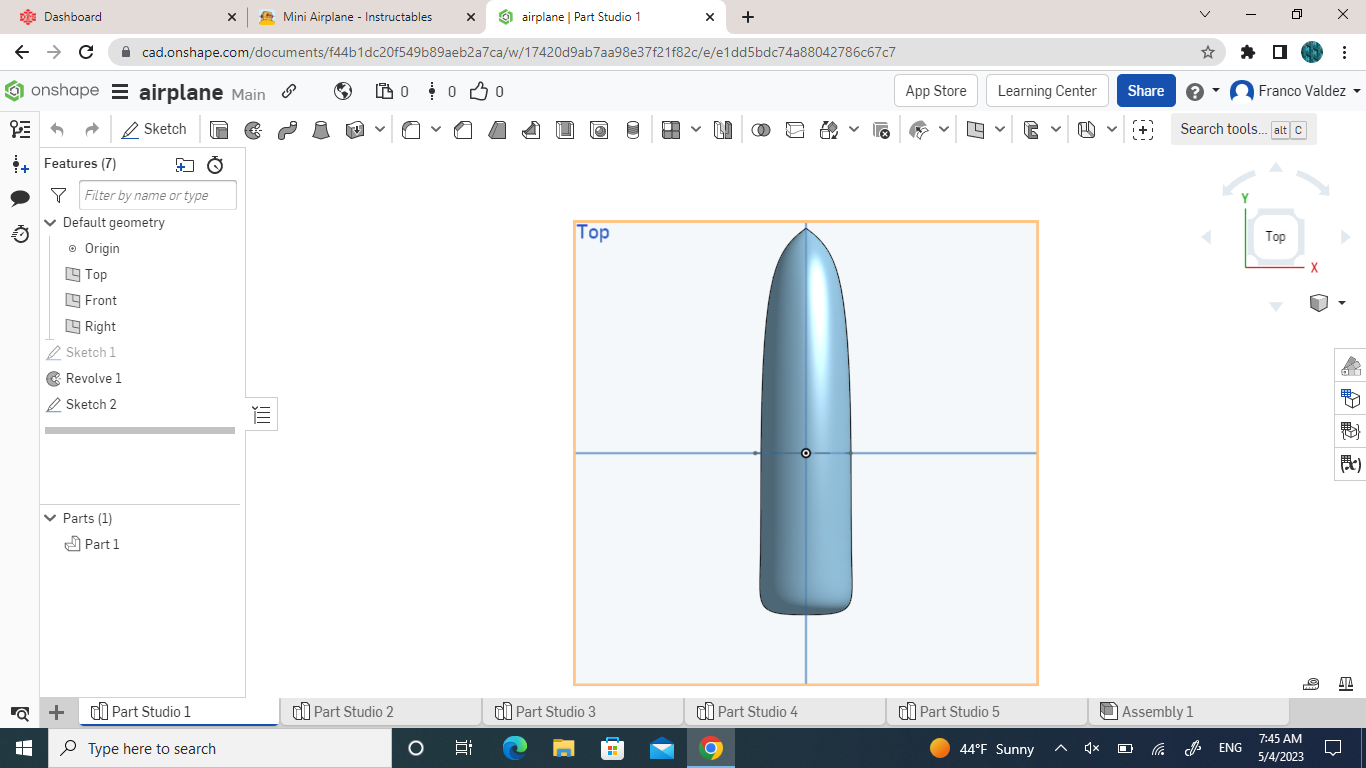Open Chrome from the Windows taskbar
The height and width of the screenshot is (768, 1366).
pos(710,748)
